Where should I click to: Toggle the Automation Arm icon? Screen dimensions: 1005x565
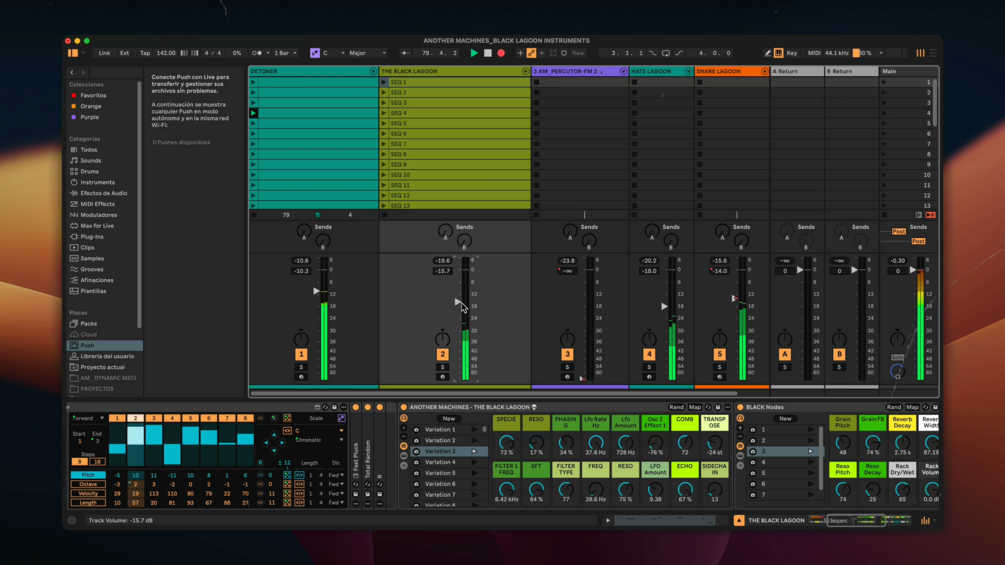click(531, 53)
